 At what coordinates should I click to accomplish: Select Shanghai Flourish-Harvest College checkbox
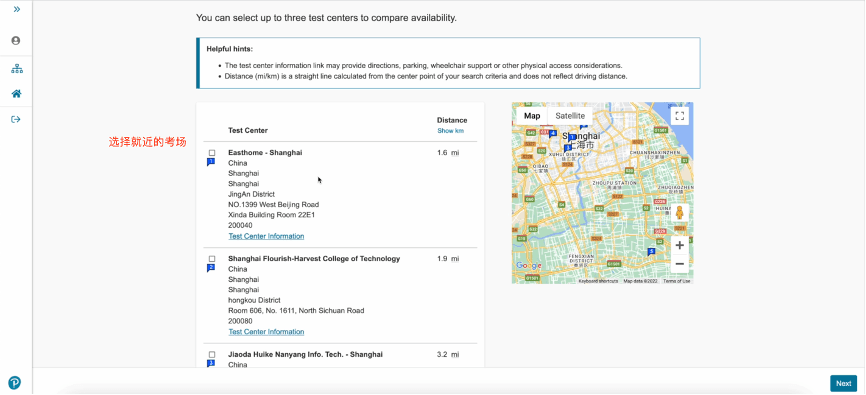[212, 259]
